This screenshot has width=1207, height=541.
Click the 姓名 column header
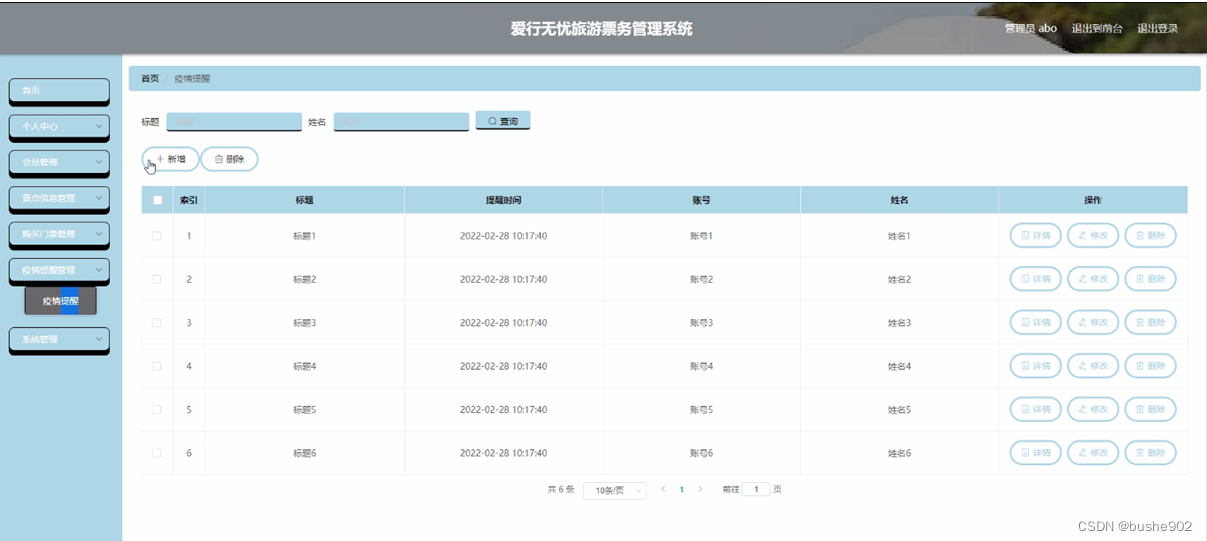tap(899, 200)
